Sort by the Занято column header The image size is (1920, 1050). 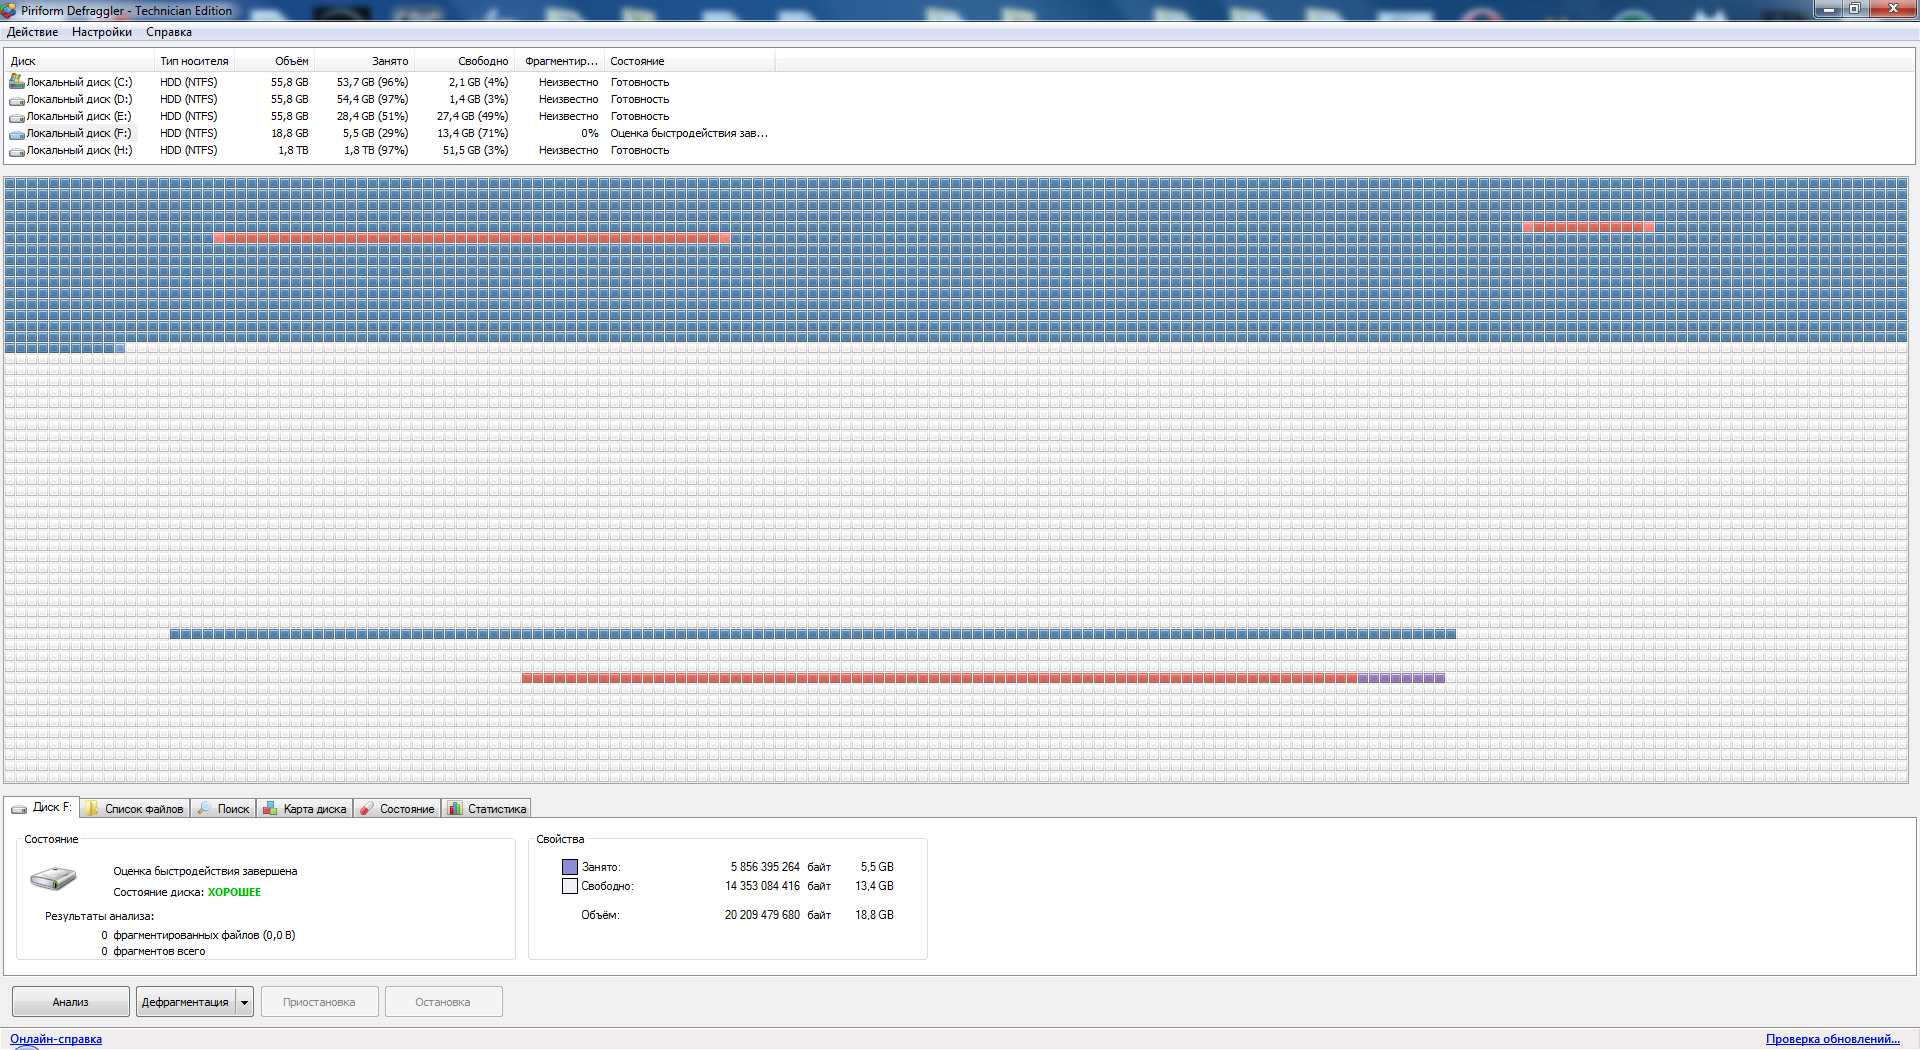pyautogui.click(x=364, y=61)
